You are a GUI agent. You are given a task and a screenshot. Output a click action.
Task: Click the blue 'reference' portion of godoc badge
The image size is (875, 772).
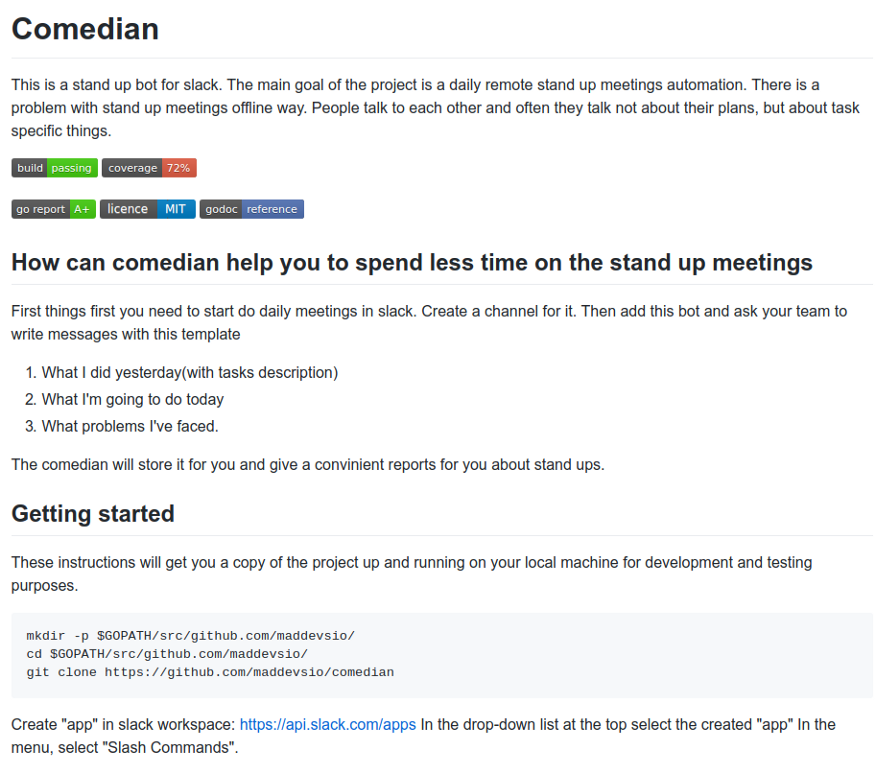point(272,209)
